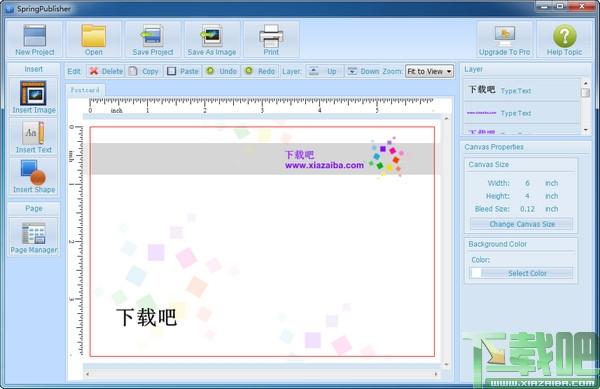Click Select Color button
The width and height of the screenshot is (600, 389).
(527, 273)
